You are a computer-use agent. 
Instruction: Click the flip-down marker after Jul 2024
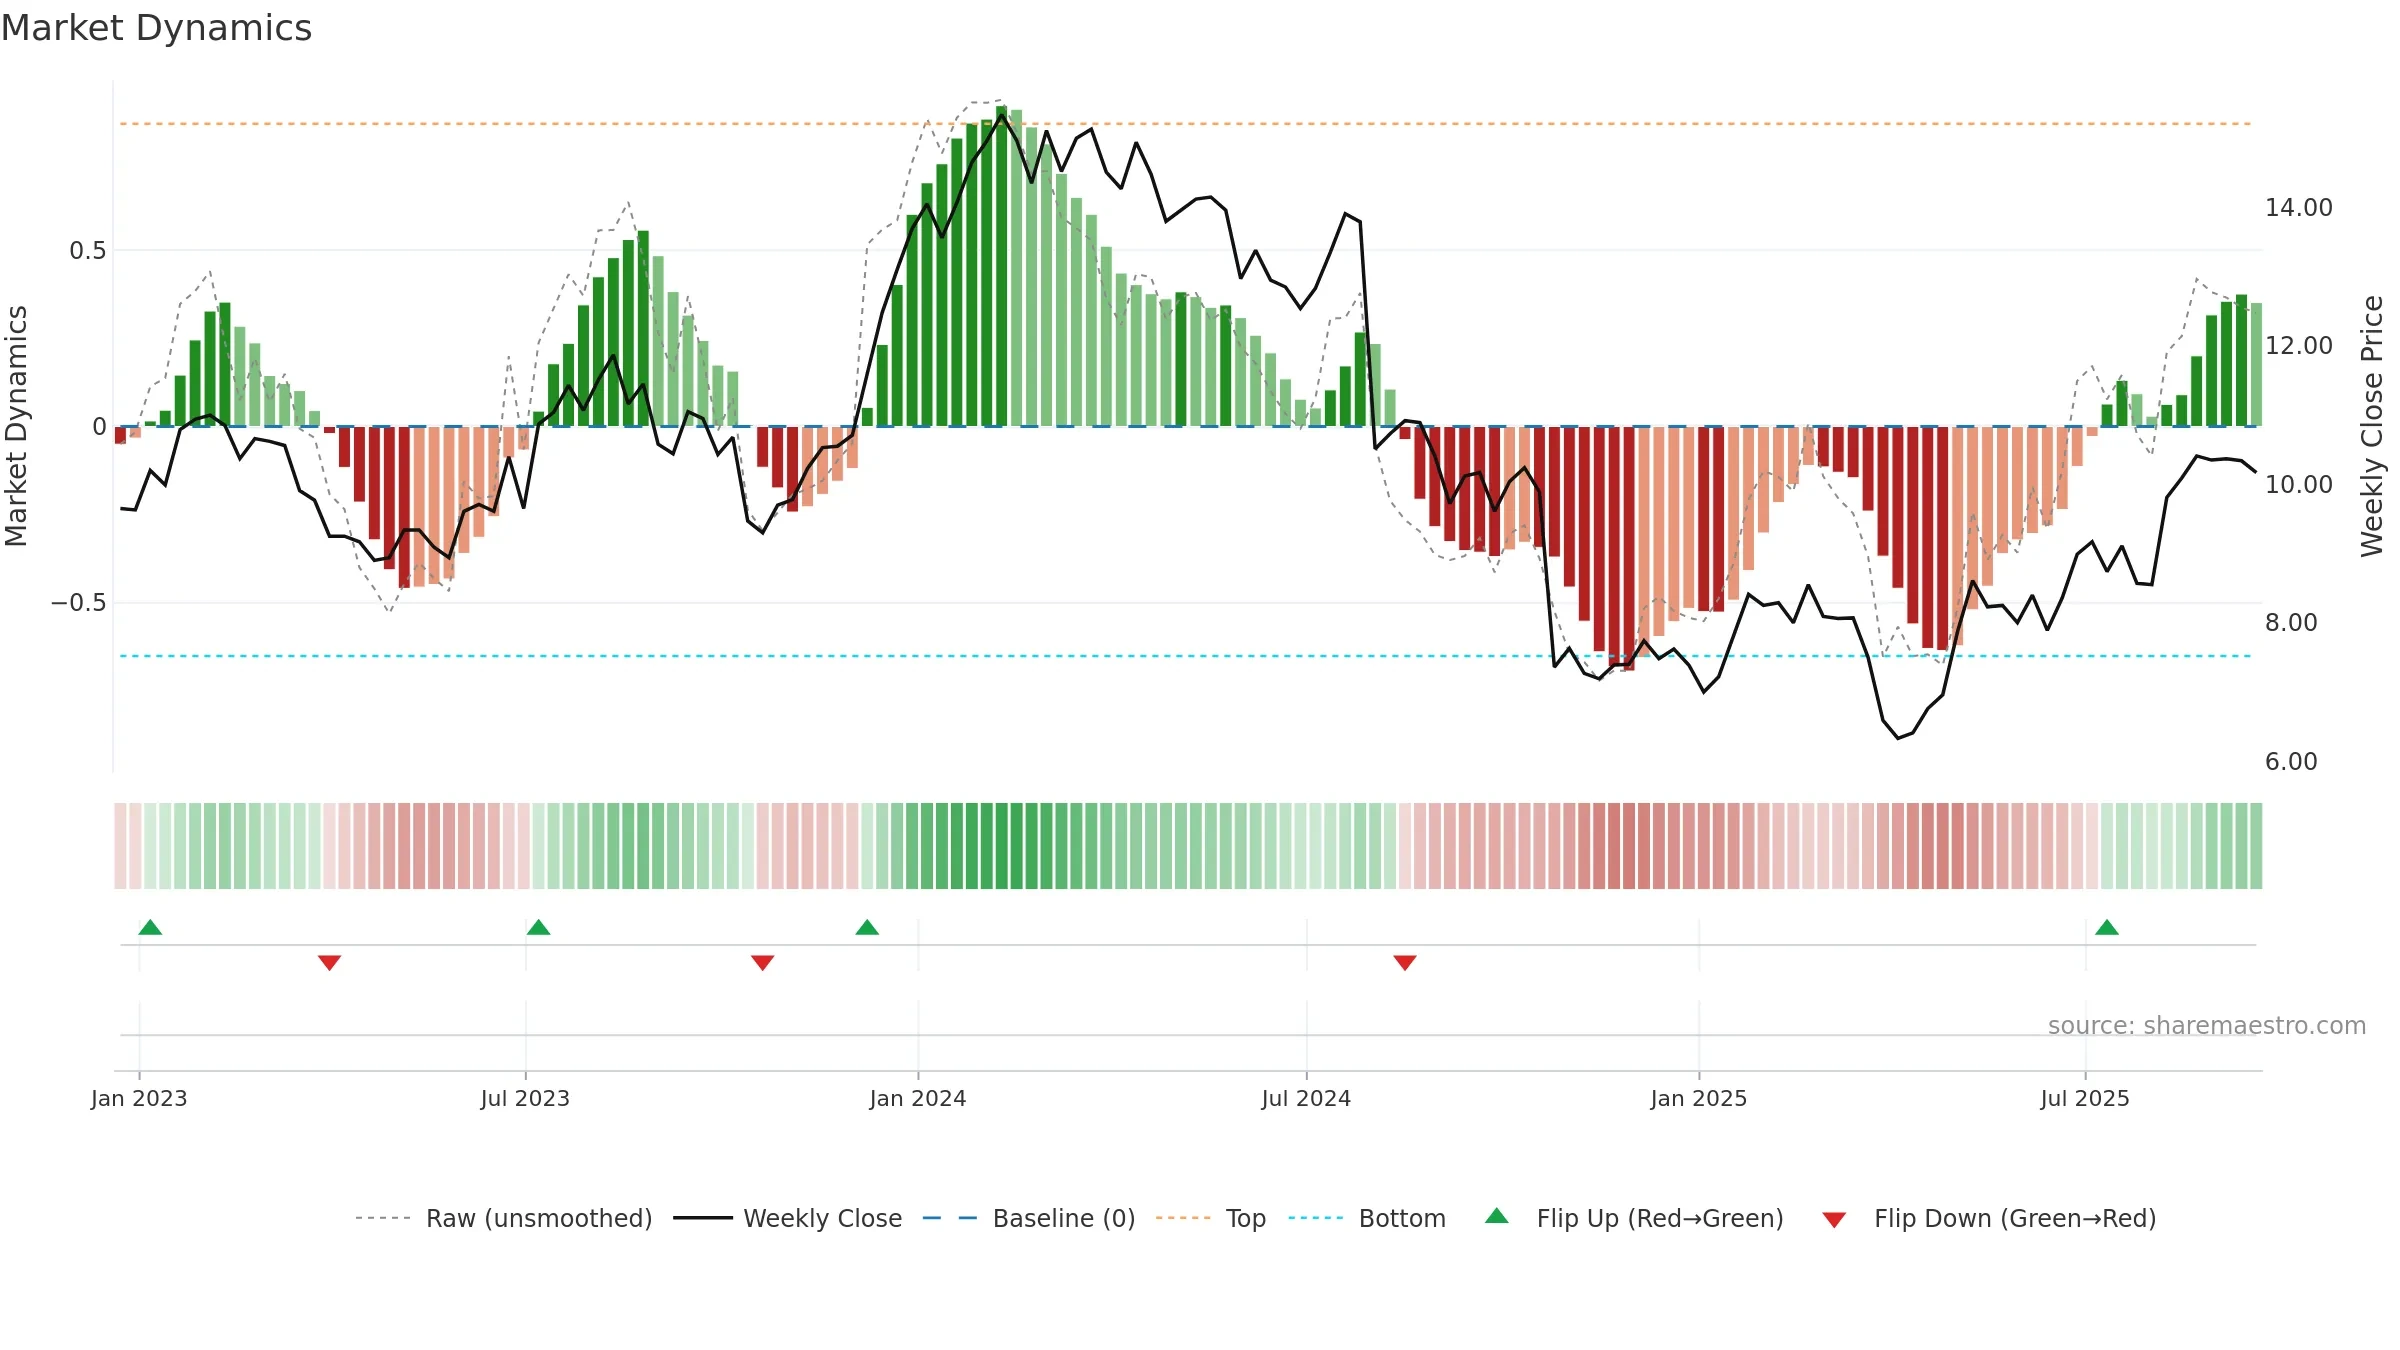[1404, 963]
